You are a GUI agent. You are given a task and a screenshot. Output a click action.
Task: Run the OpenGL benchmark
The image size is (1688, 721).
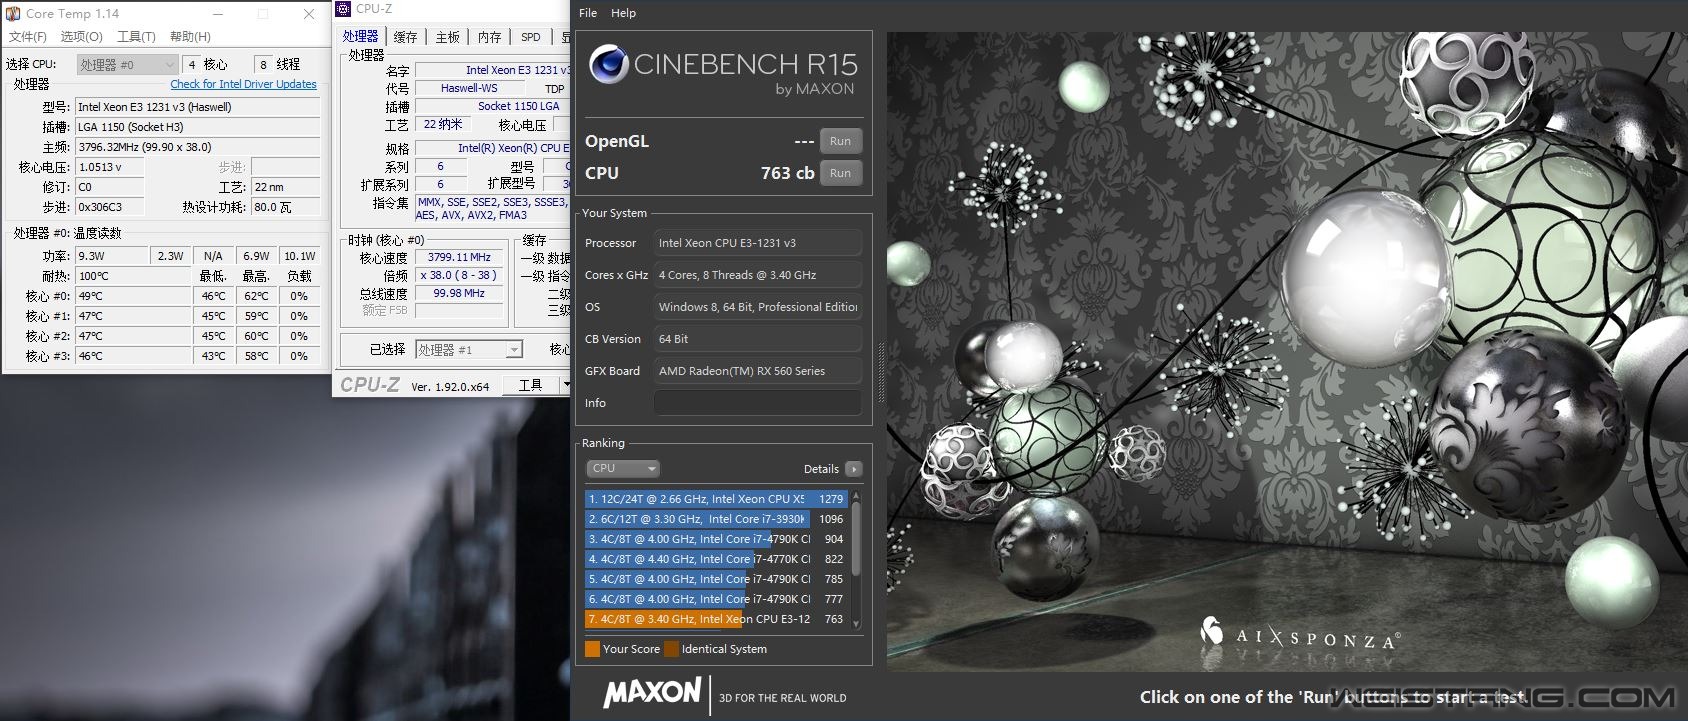(x=840, y=141)
